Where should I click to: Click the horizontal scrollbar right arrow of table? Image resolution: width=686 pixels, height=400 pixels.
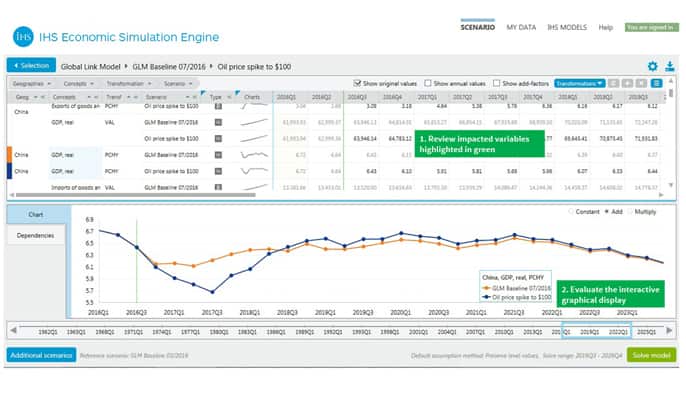[661, 195]
